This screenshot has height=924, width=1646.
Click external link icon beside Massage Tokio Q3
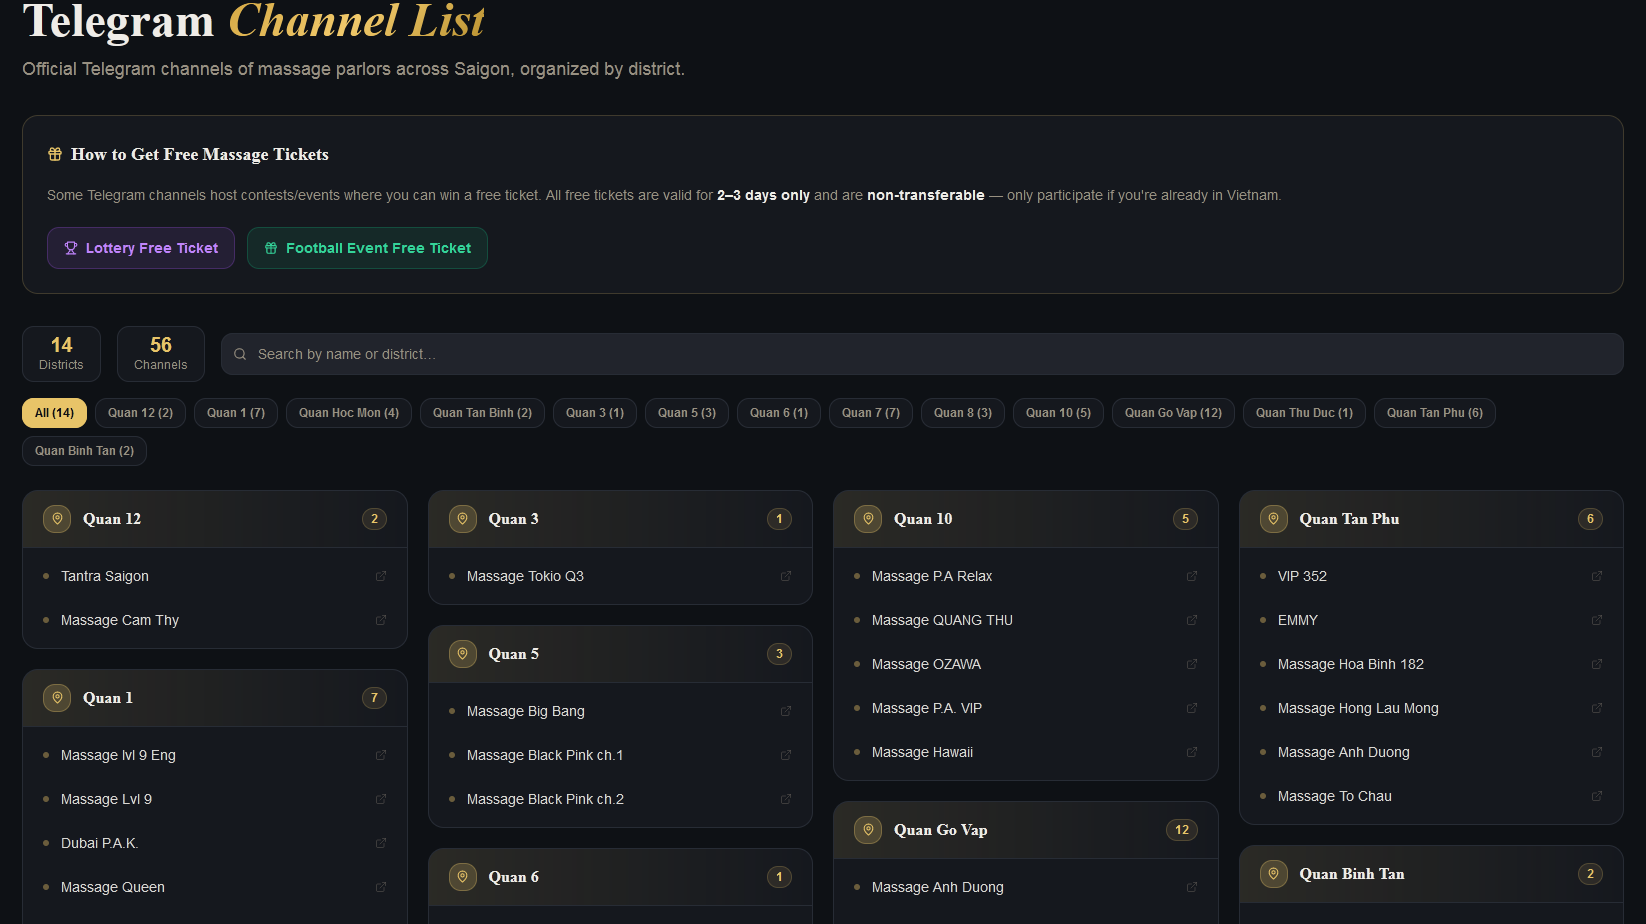[786, 576]
